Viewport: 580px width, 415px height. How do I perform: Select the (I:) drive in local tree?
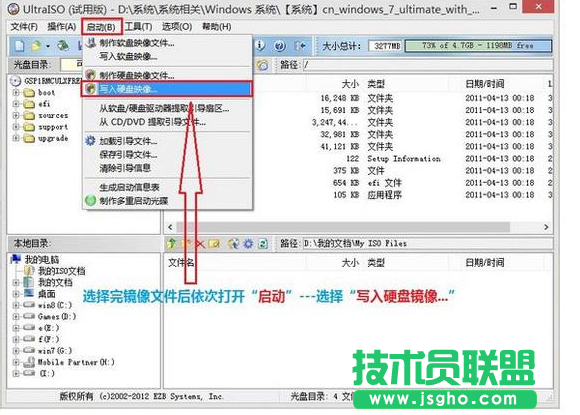point(47,373)
